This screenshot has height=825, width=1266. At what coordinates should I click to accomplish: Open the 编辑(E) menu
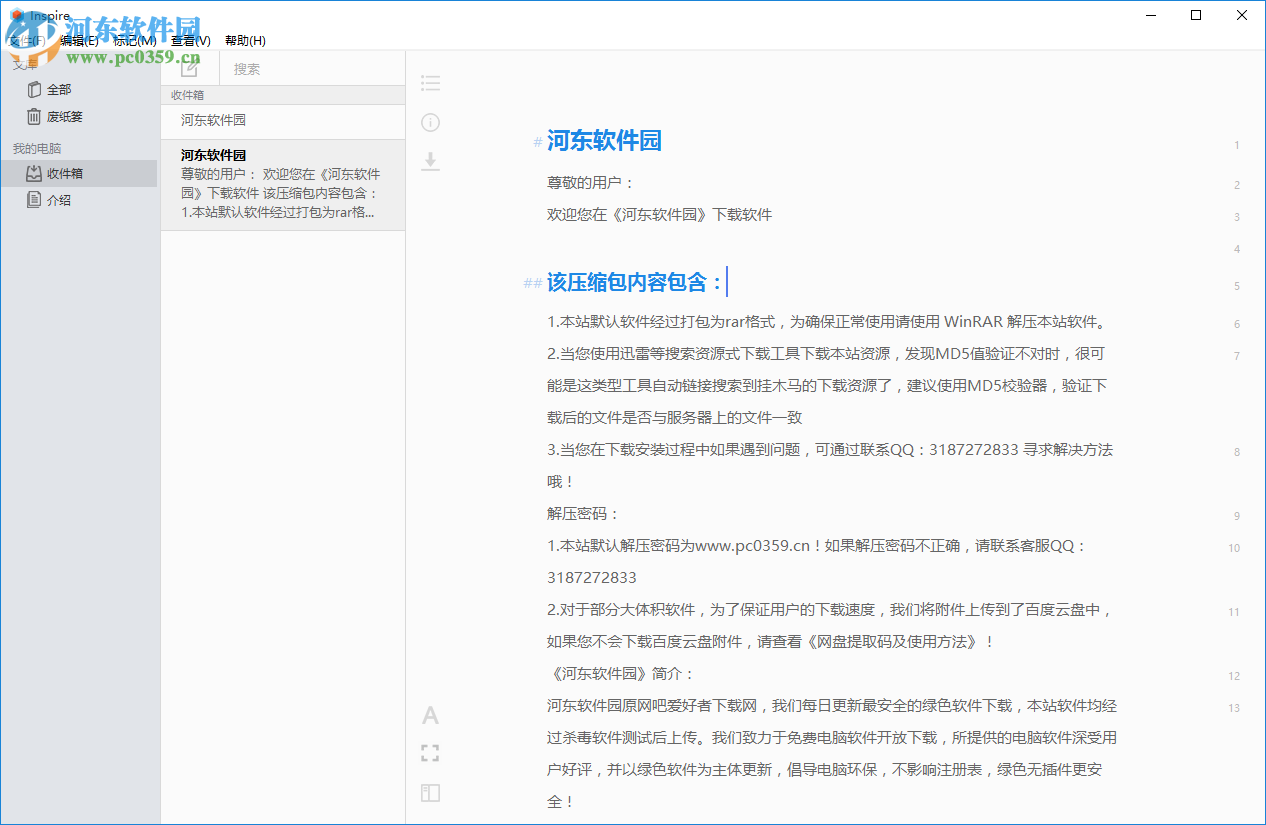pyautogui.click(x=79, y=41)
